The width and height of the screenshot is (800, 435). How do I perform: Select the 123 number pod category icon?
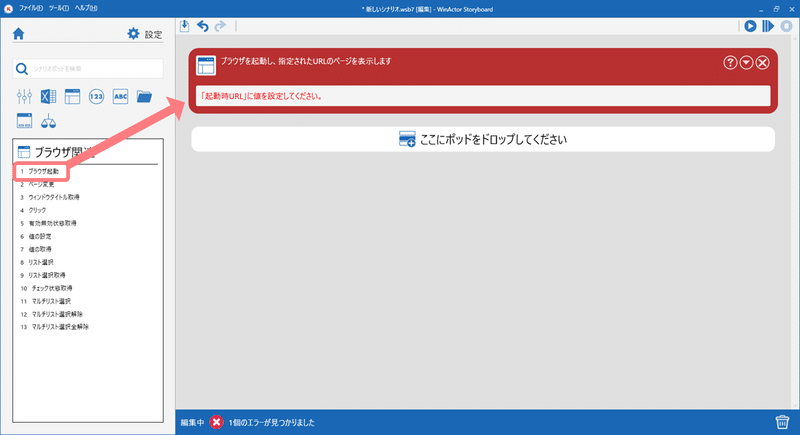coord(96,96)
